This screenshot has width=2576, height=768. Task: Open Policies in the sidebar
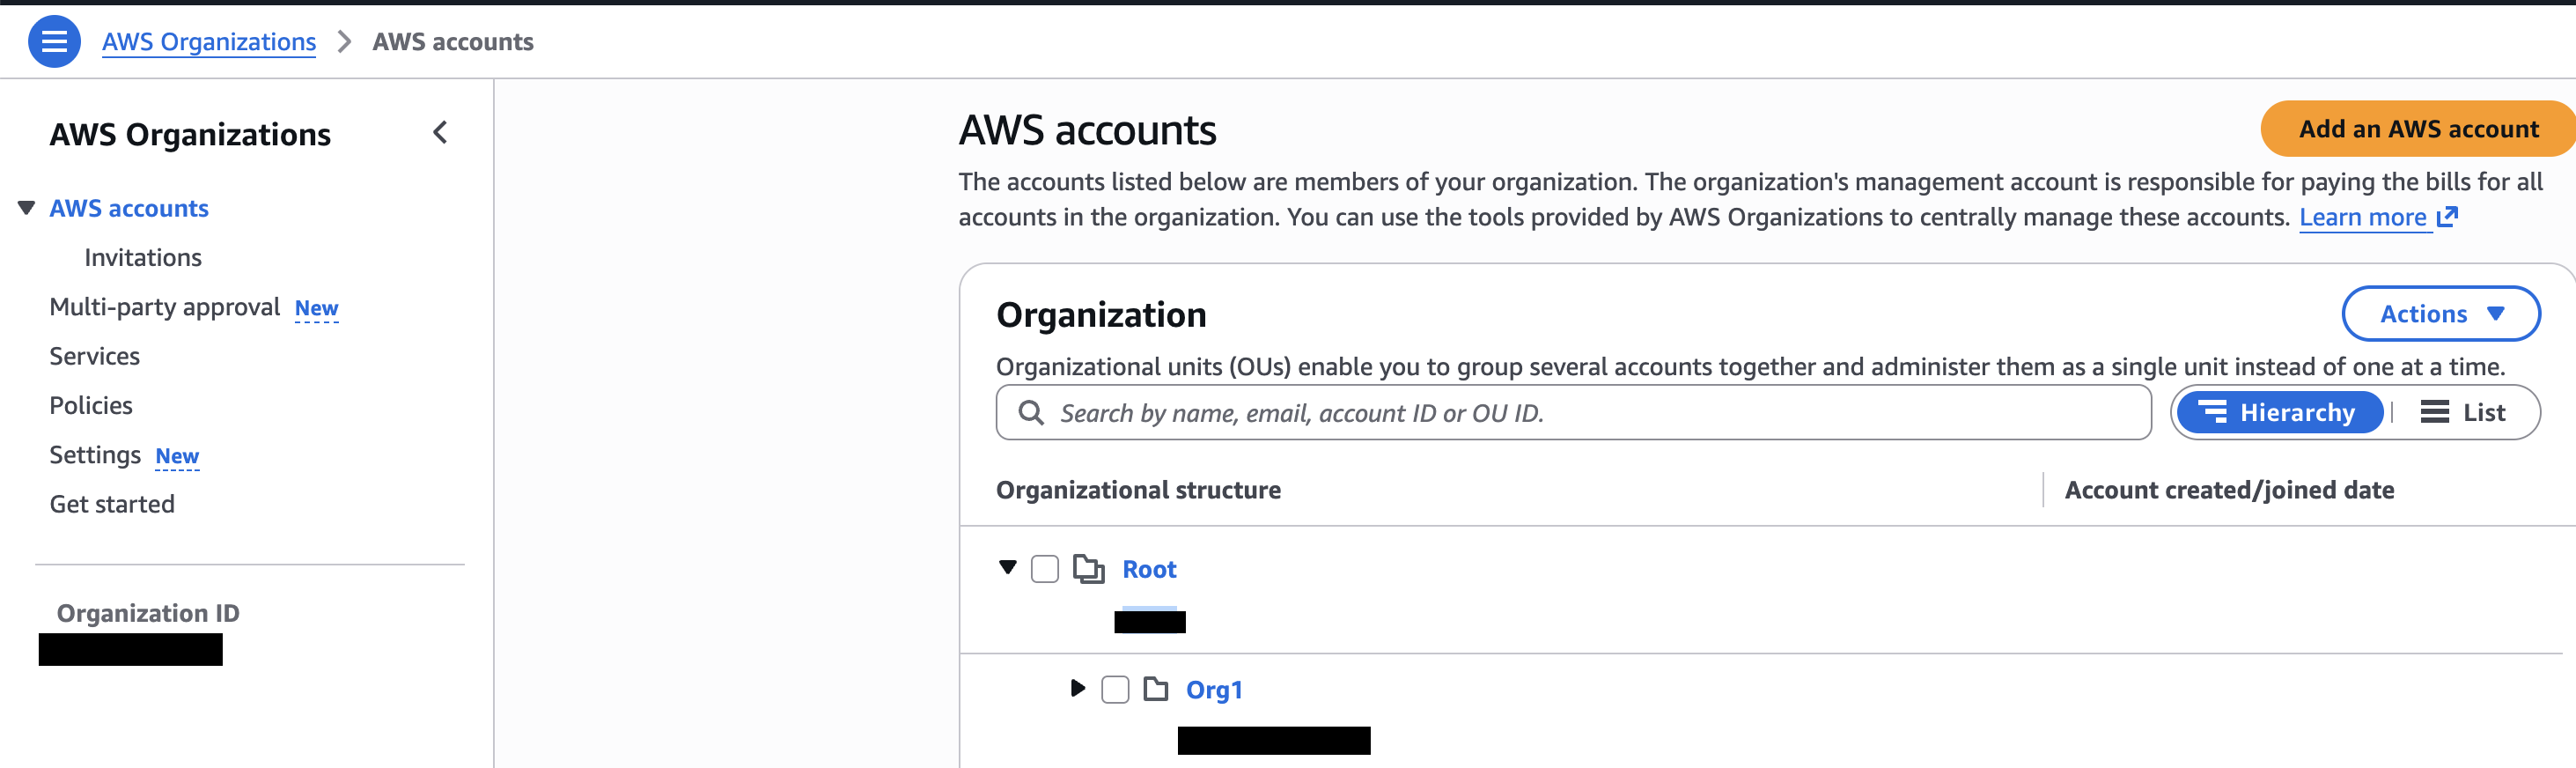pyautogui.click(x=91, y=405)
